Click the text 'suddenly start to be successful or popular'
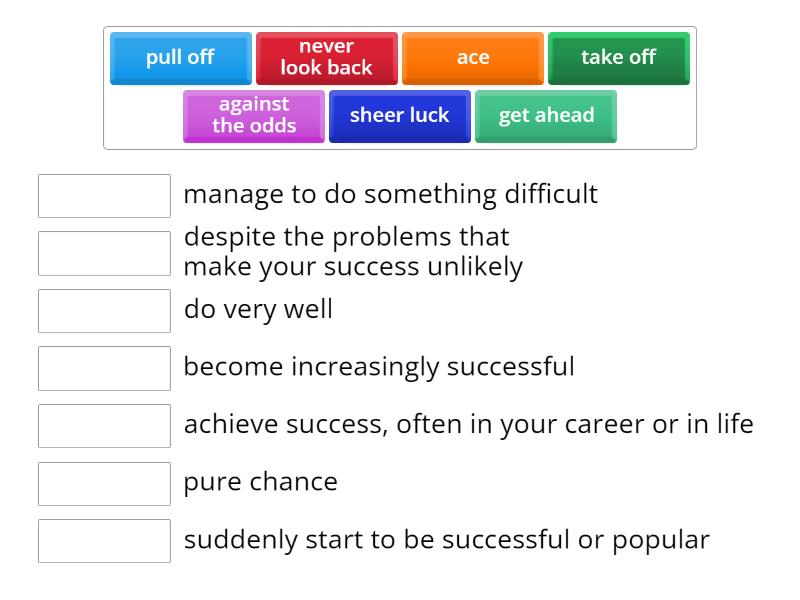 [447, 540]
